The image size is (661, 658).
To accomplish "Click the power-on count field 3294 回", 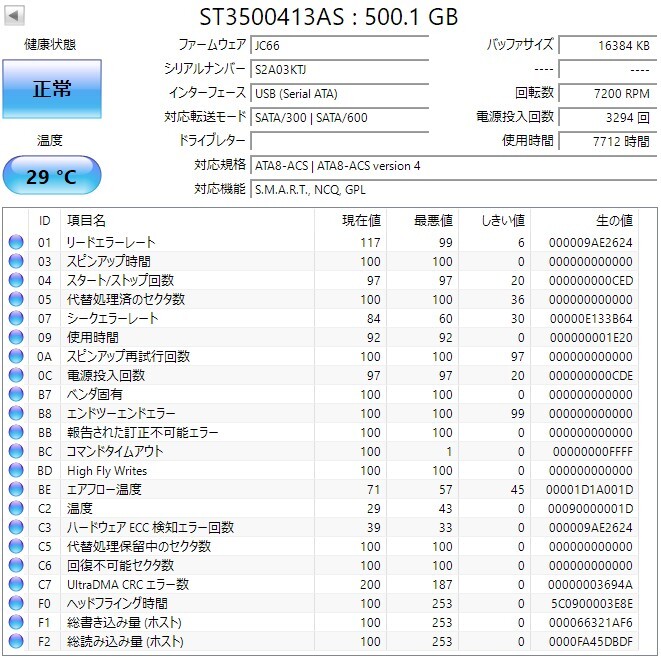I will click(x=608, y=117).
